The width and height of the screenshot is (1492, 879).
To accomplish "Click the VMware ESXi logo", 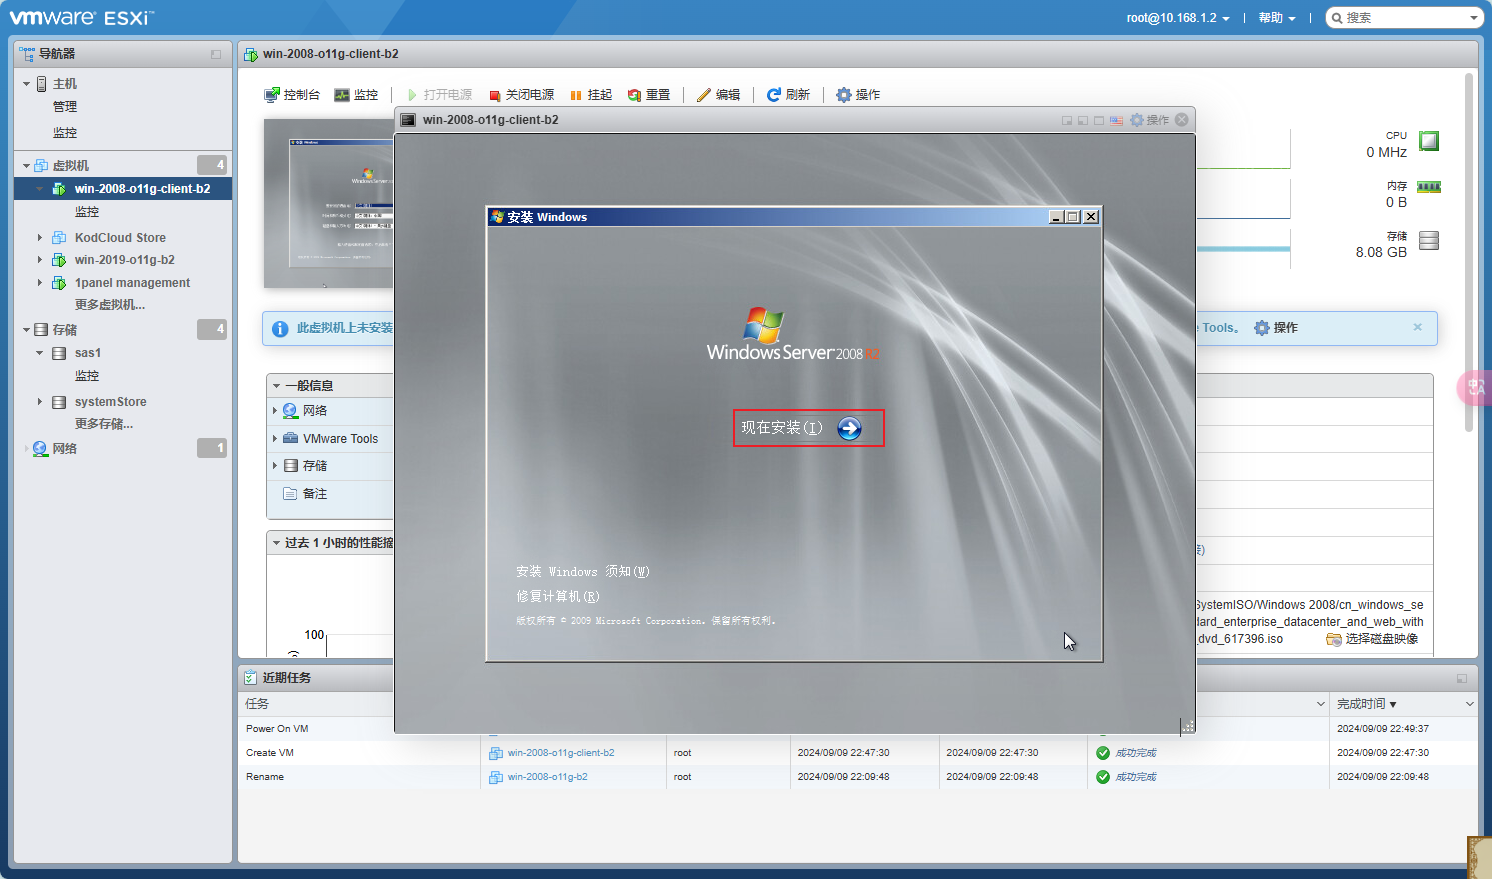I will (x=82, y=18).
